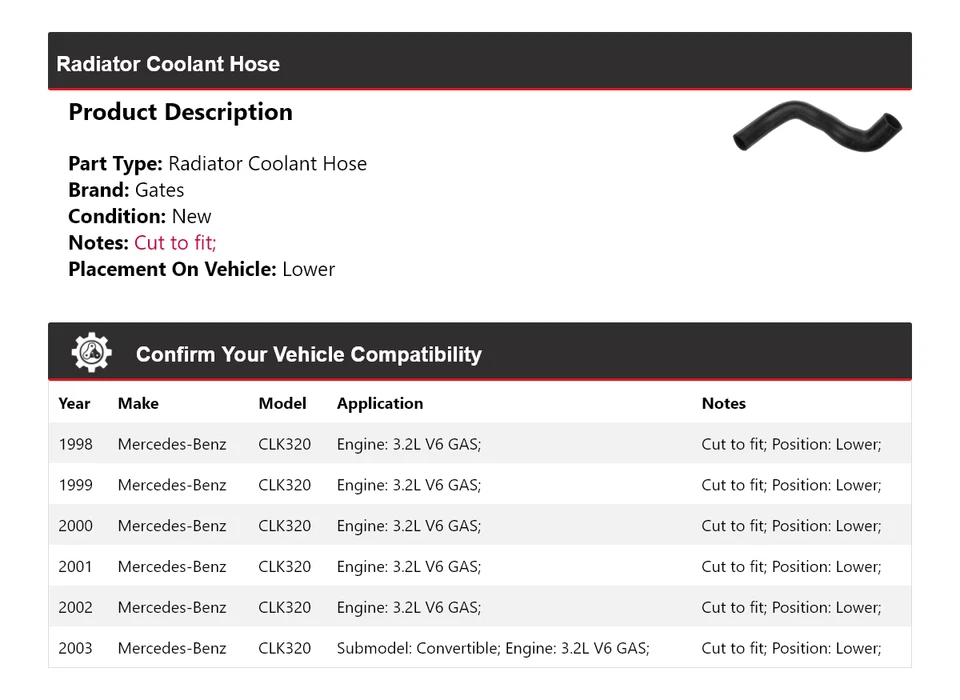This screenshot has height=700, width=960.
Task: Click the Brand: Gates text
Action: point(126,190)
